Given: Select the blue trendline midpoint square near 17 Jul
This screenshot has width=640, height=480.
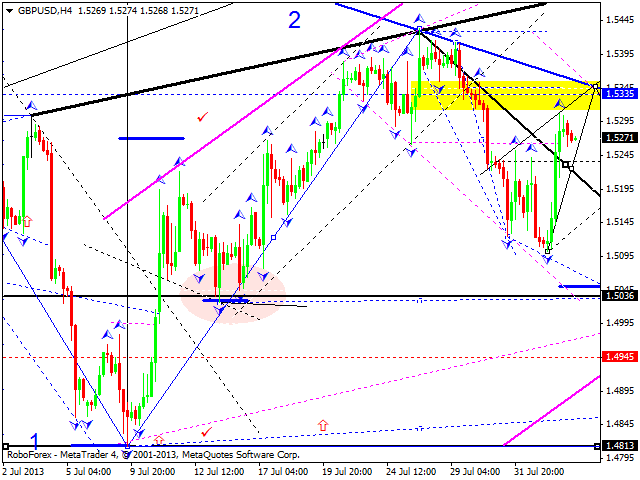Looking at the screenshot, I should tap(273, 237).
